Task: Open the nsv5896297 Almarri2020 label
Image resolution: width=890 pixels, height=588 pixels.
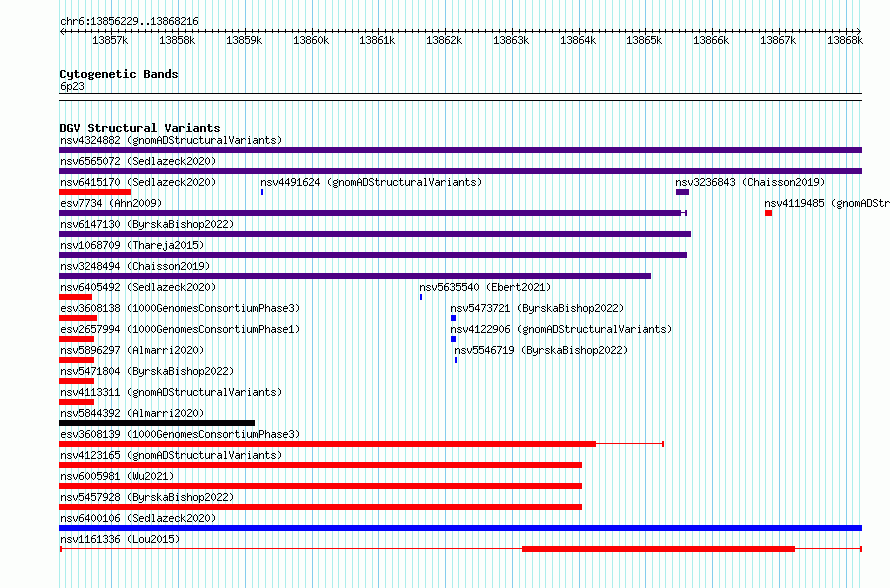Action: (x=132, y=350)
